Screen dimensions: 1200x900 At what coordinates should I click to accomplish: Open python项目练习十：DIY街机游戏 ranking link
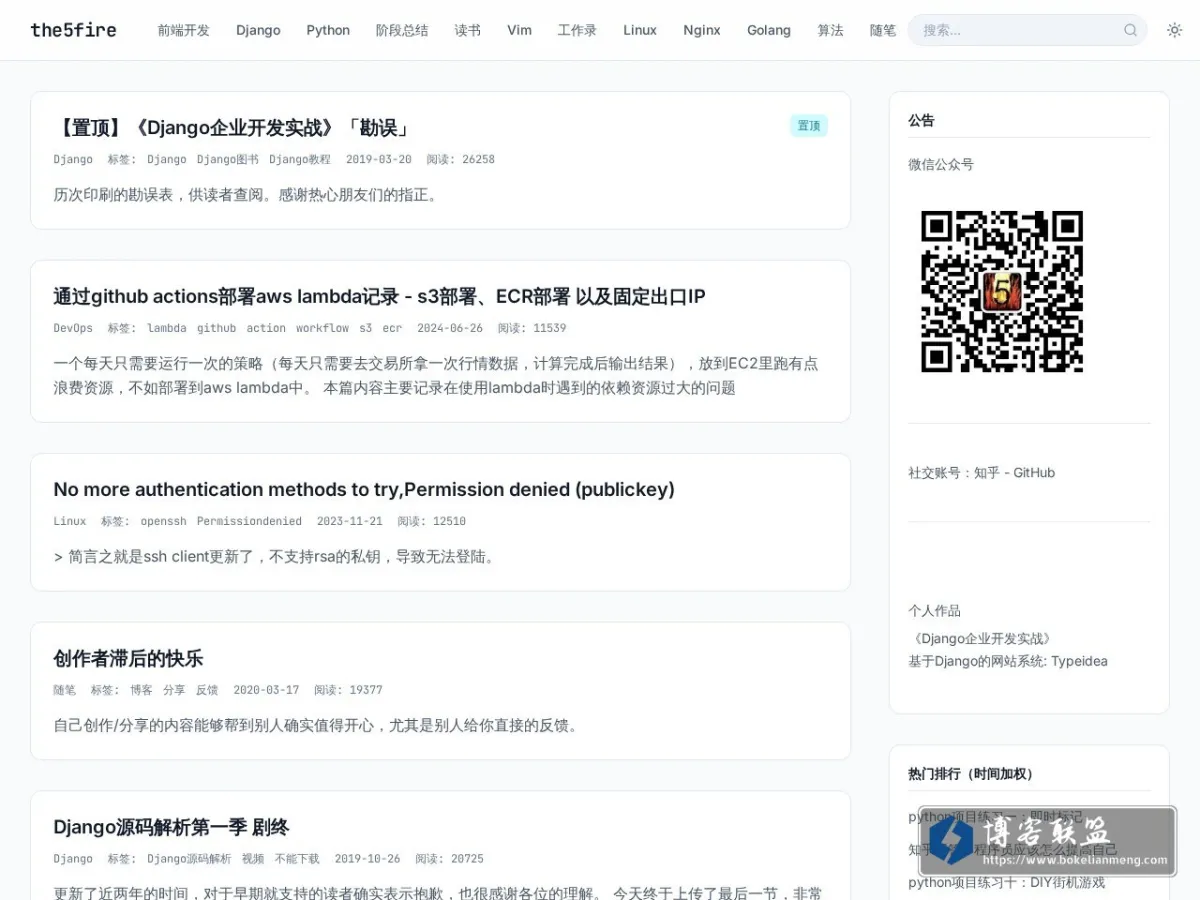(1006, 882)
